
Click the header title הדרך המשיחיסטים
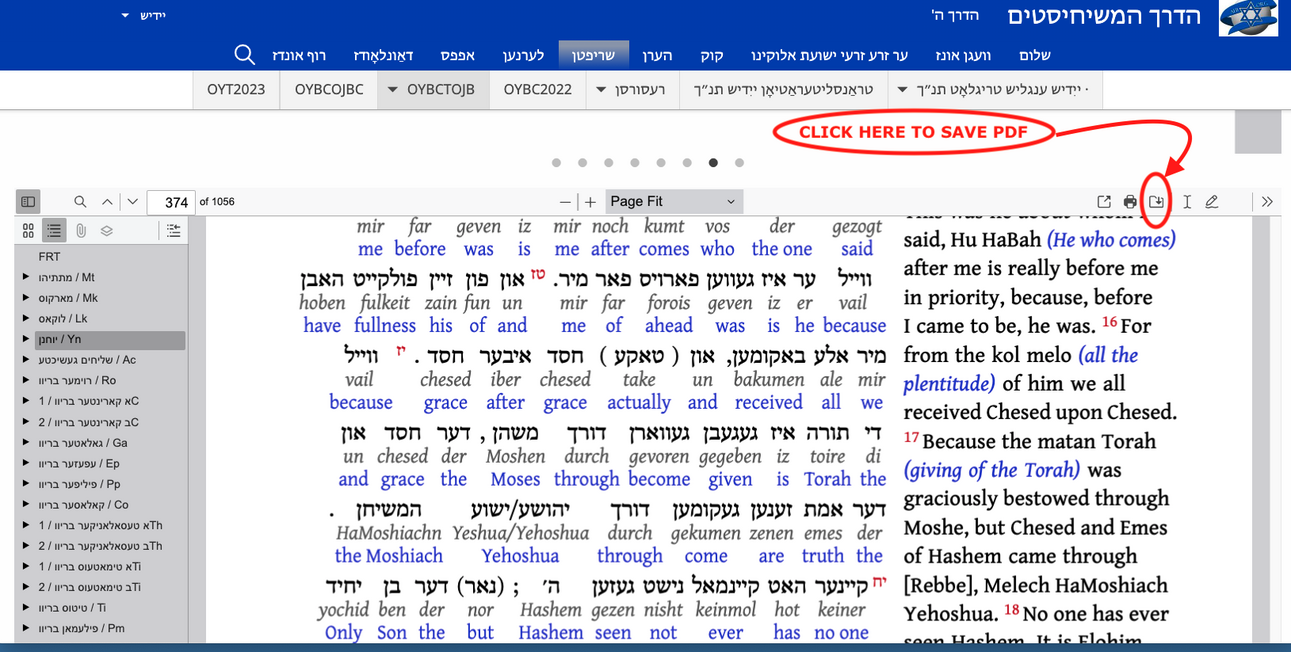(1103, 16)
